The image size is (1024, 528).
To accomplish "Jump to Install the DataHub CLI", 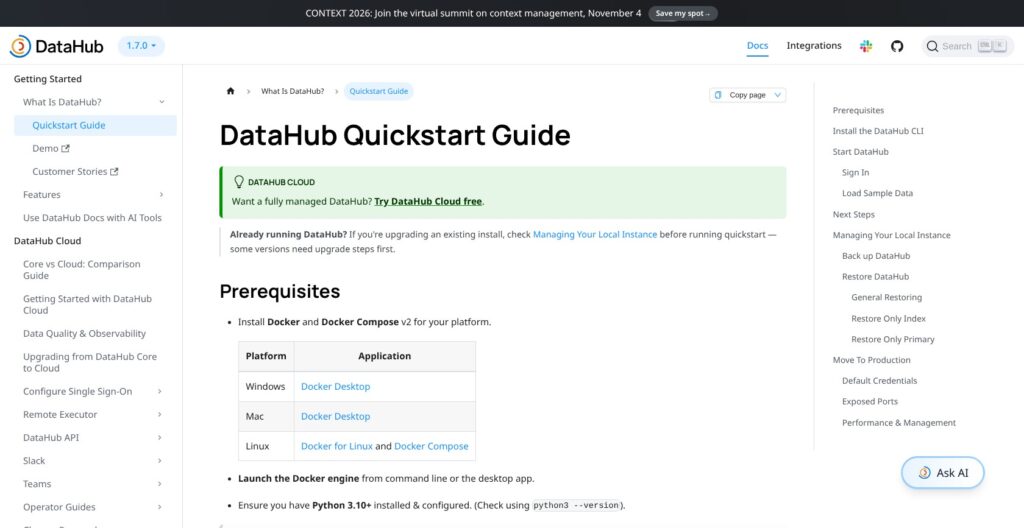I will click(878, 131).
